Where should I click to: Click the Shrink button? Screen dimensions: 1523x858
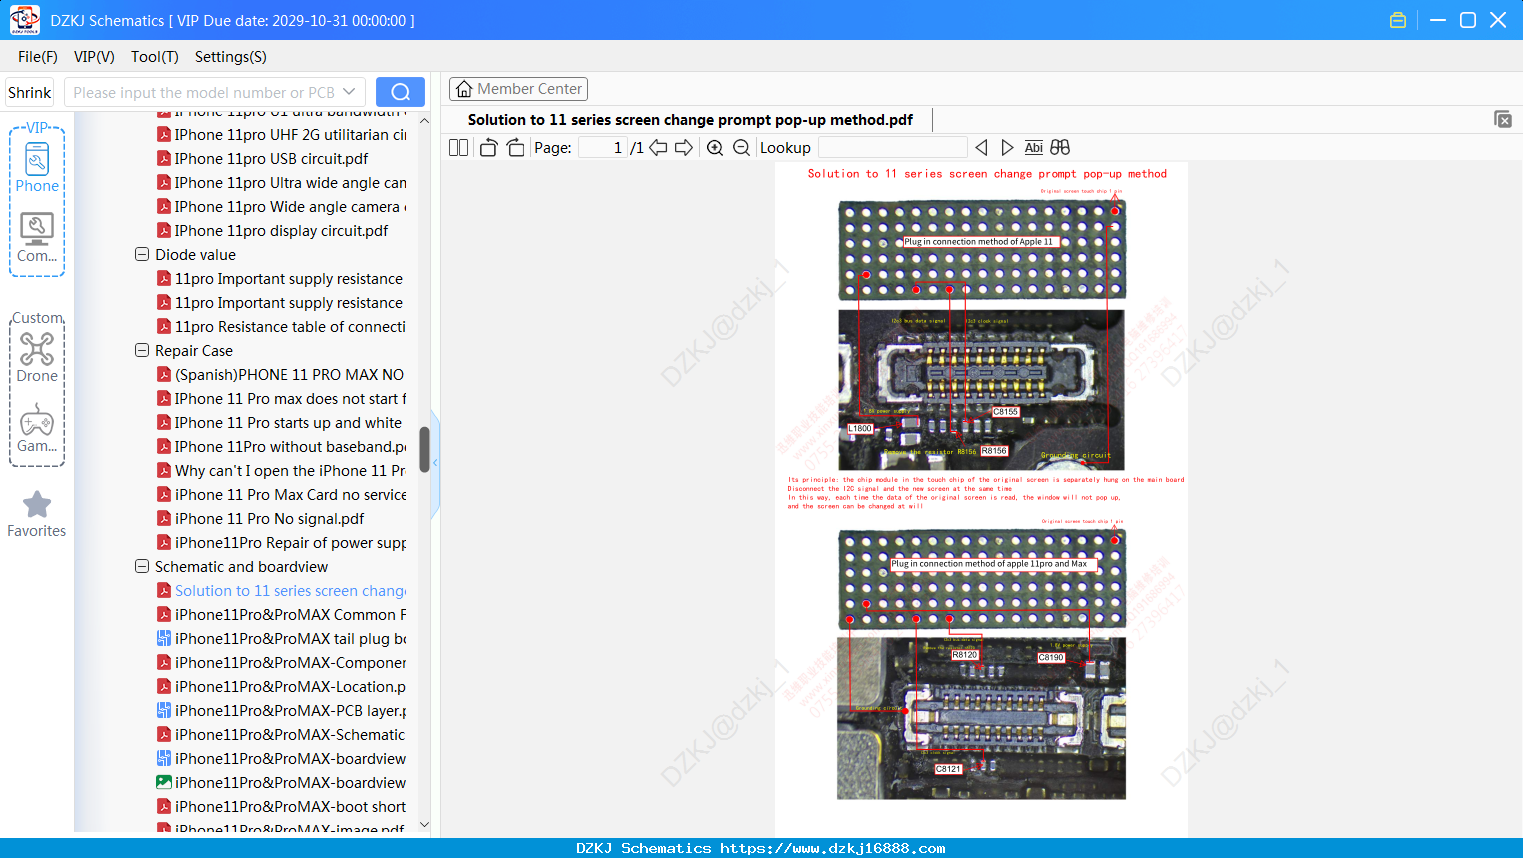click(x=29, y=92)
